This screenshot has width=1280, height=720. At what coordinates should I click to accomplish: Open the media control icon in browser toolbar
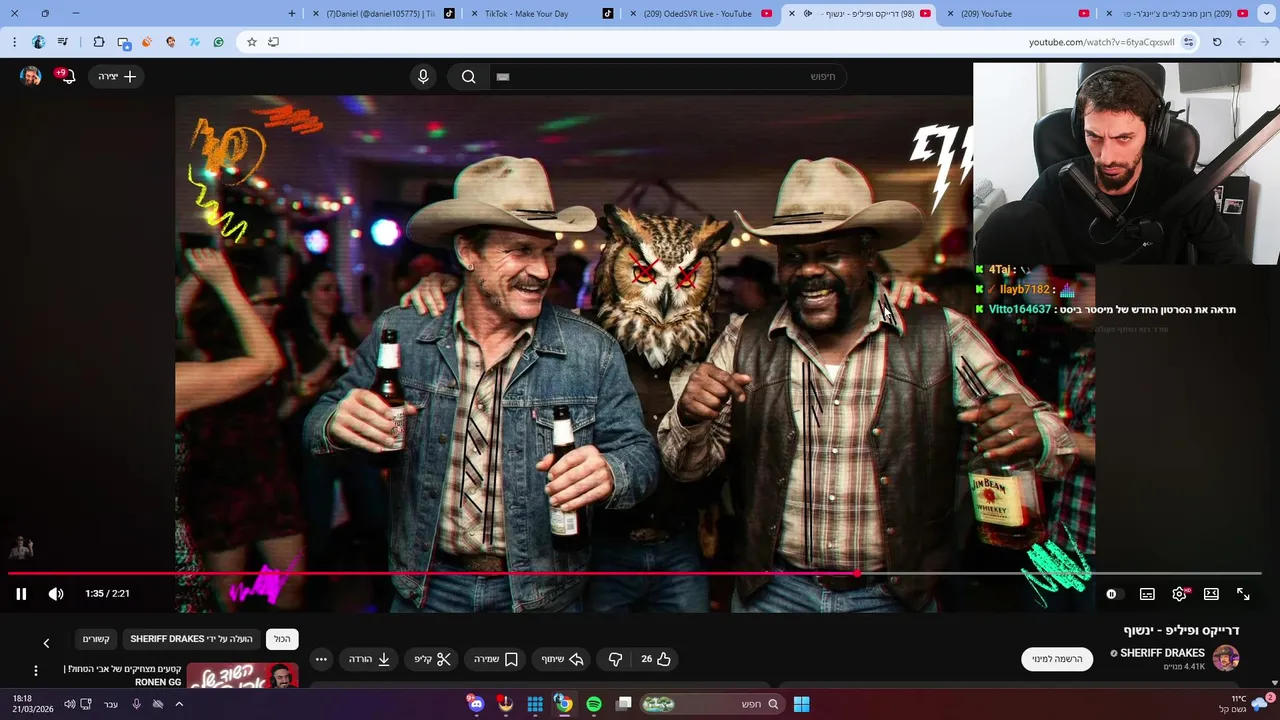(x=62, y=42)
